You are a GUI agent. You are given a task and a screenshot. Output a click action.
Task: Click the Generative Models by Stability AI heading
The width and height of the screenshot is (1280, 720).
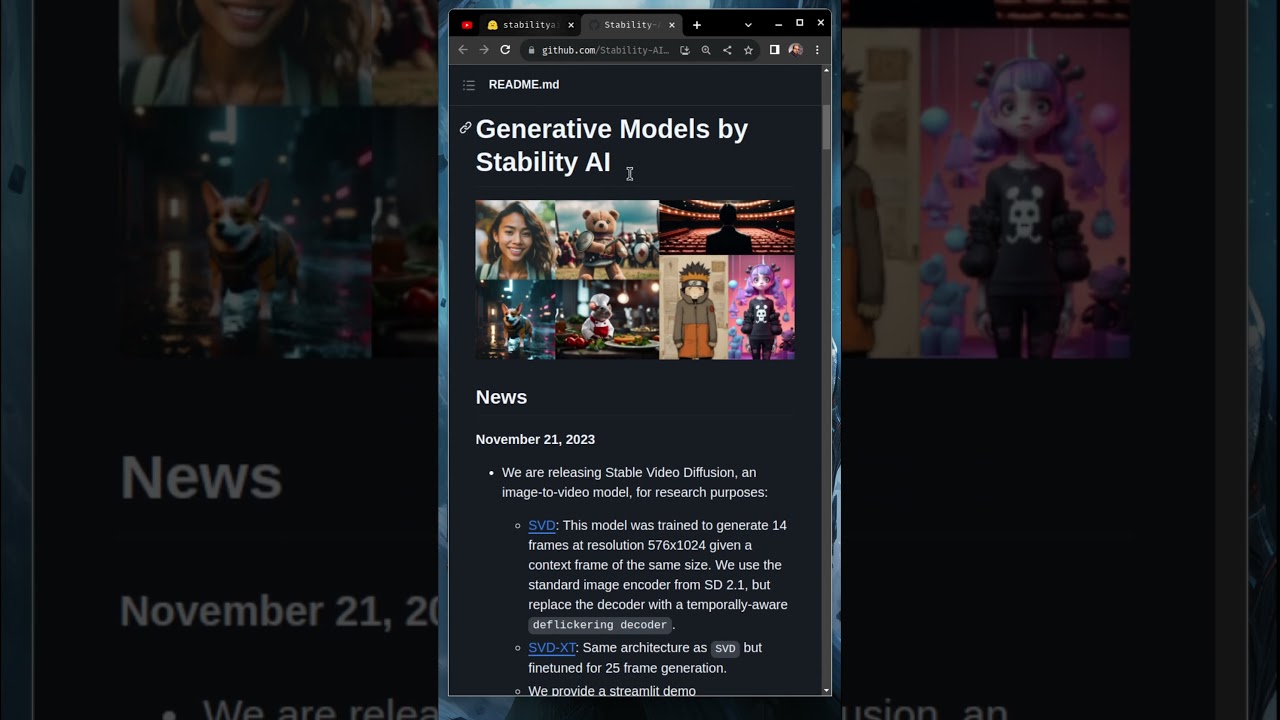pyautogui.click(x=612, y=145)
